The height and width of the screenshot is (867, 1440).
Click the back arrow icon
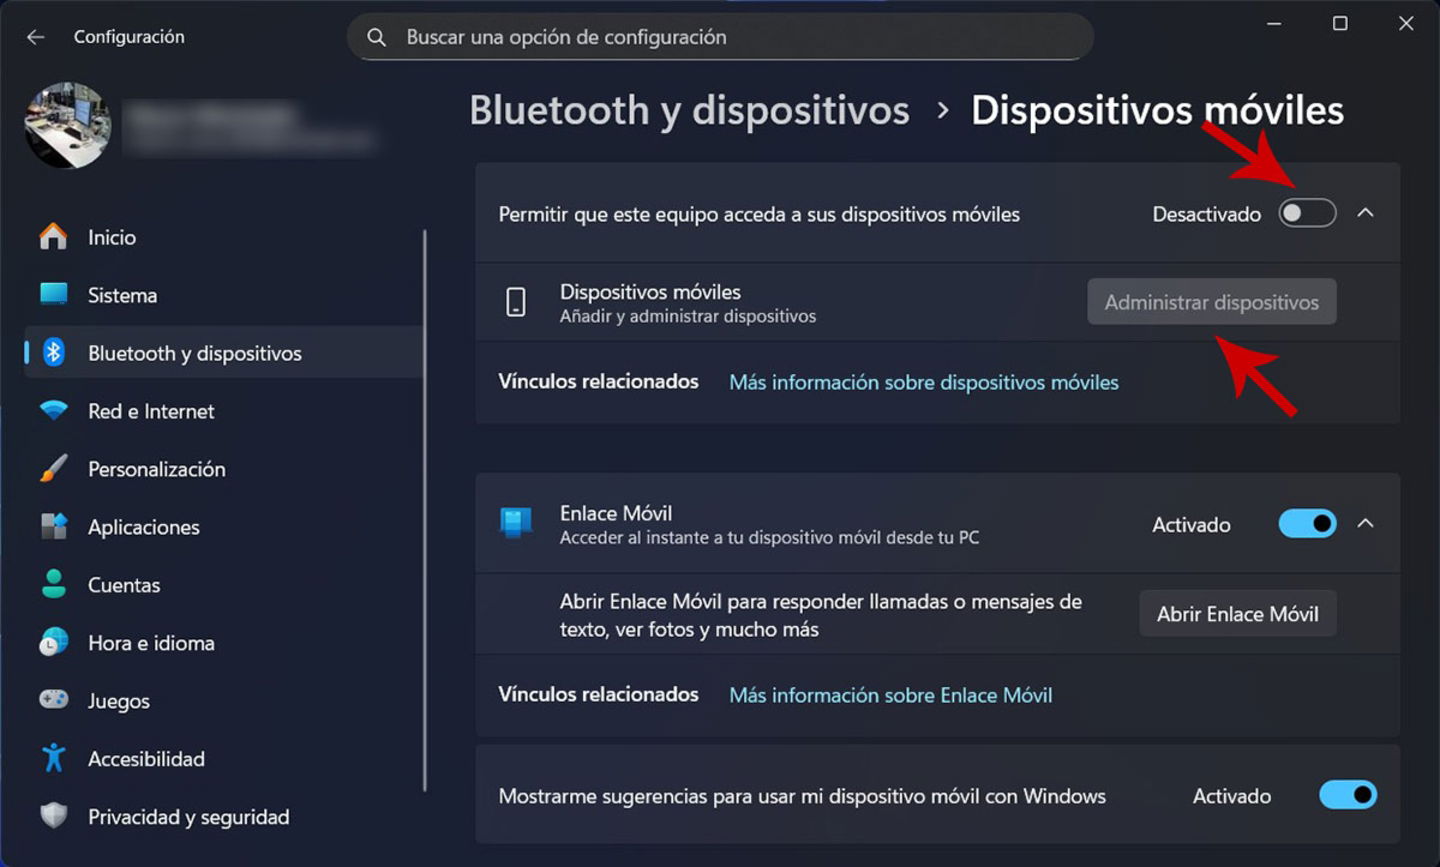coord(36,37)
